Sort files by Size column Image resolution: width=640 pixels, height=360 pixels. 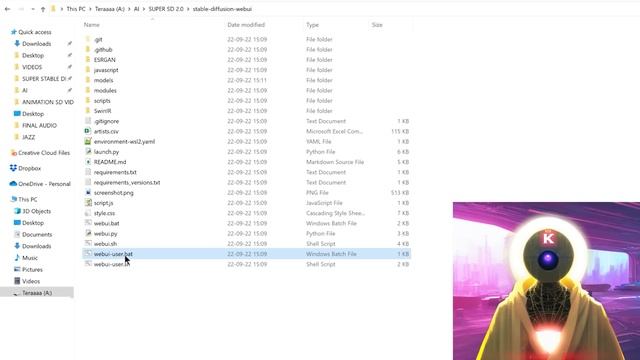(x=377, y=25)
